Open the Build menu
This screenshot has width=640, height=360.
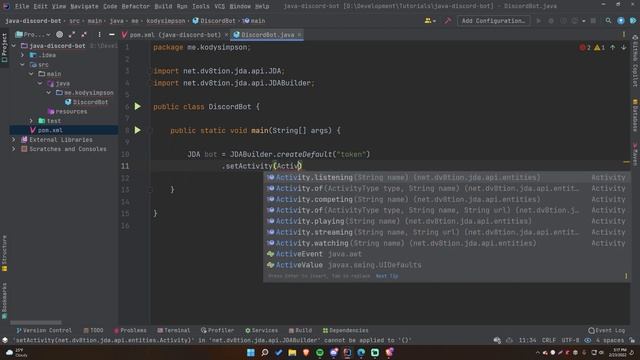(163, 6)
